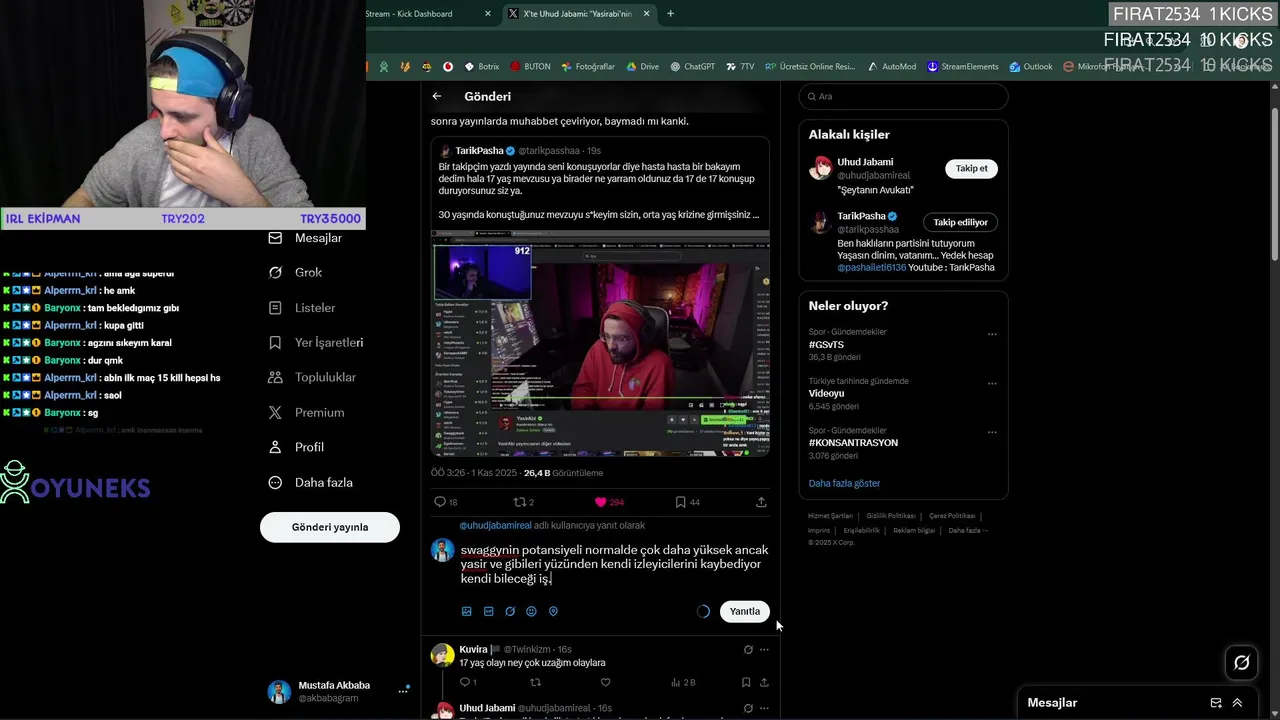Add media with the image icon in reply composer
The height and width of the screenshot is (720, 1280).
[x=466, y=611]
